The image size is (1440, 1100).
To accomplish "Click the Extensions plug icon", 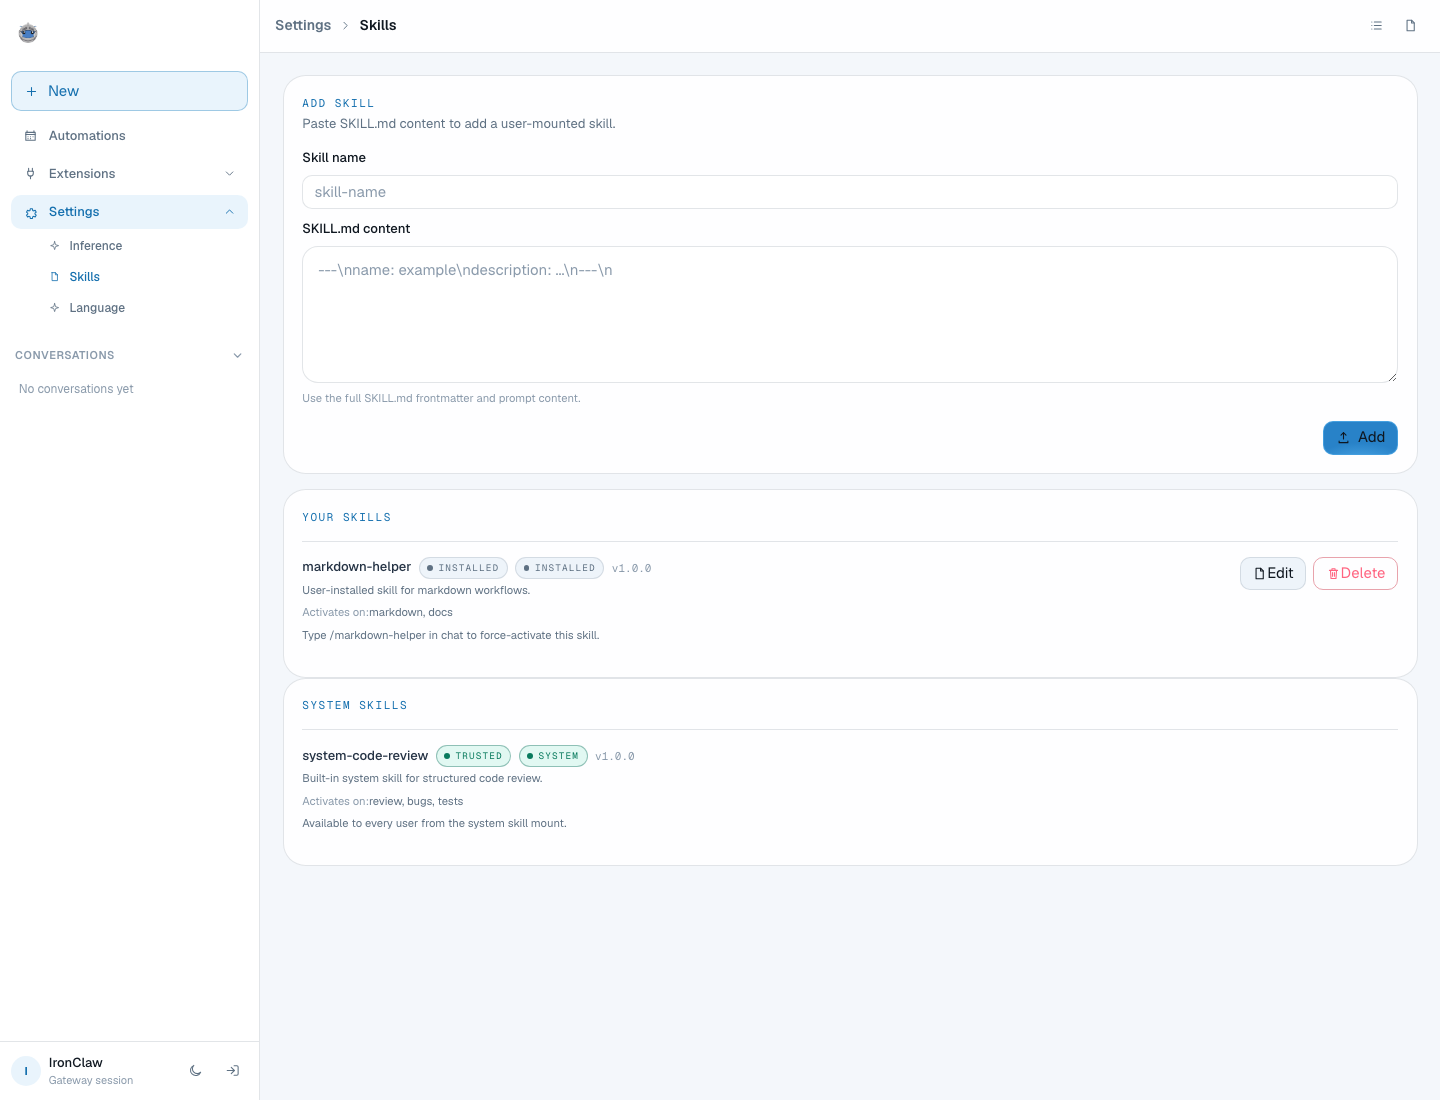I will tap(30, 174).
